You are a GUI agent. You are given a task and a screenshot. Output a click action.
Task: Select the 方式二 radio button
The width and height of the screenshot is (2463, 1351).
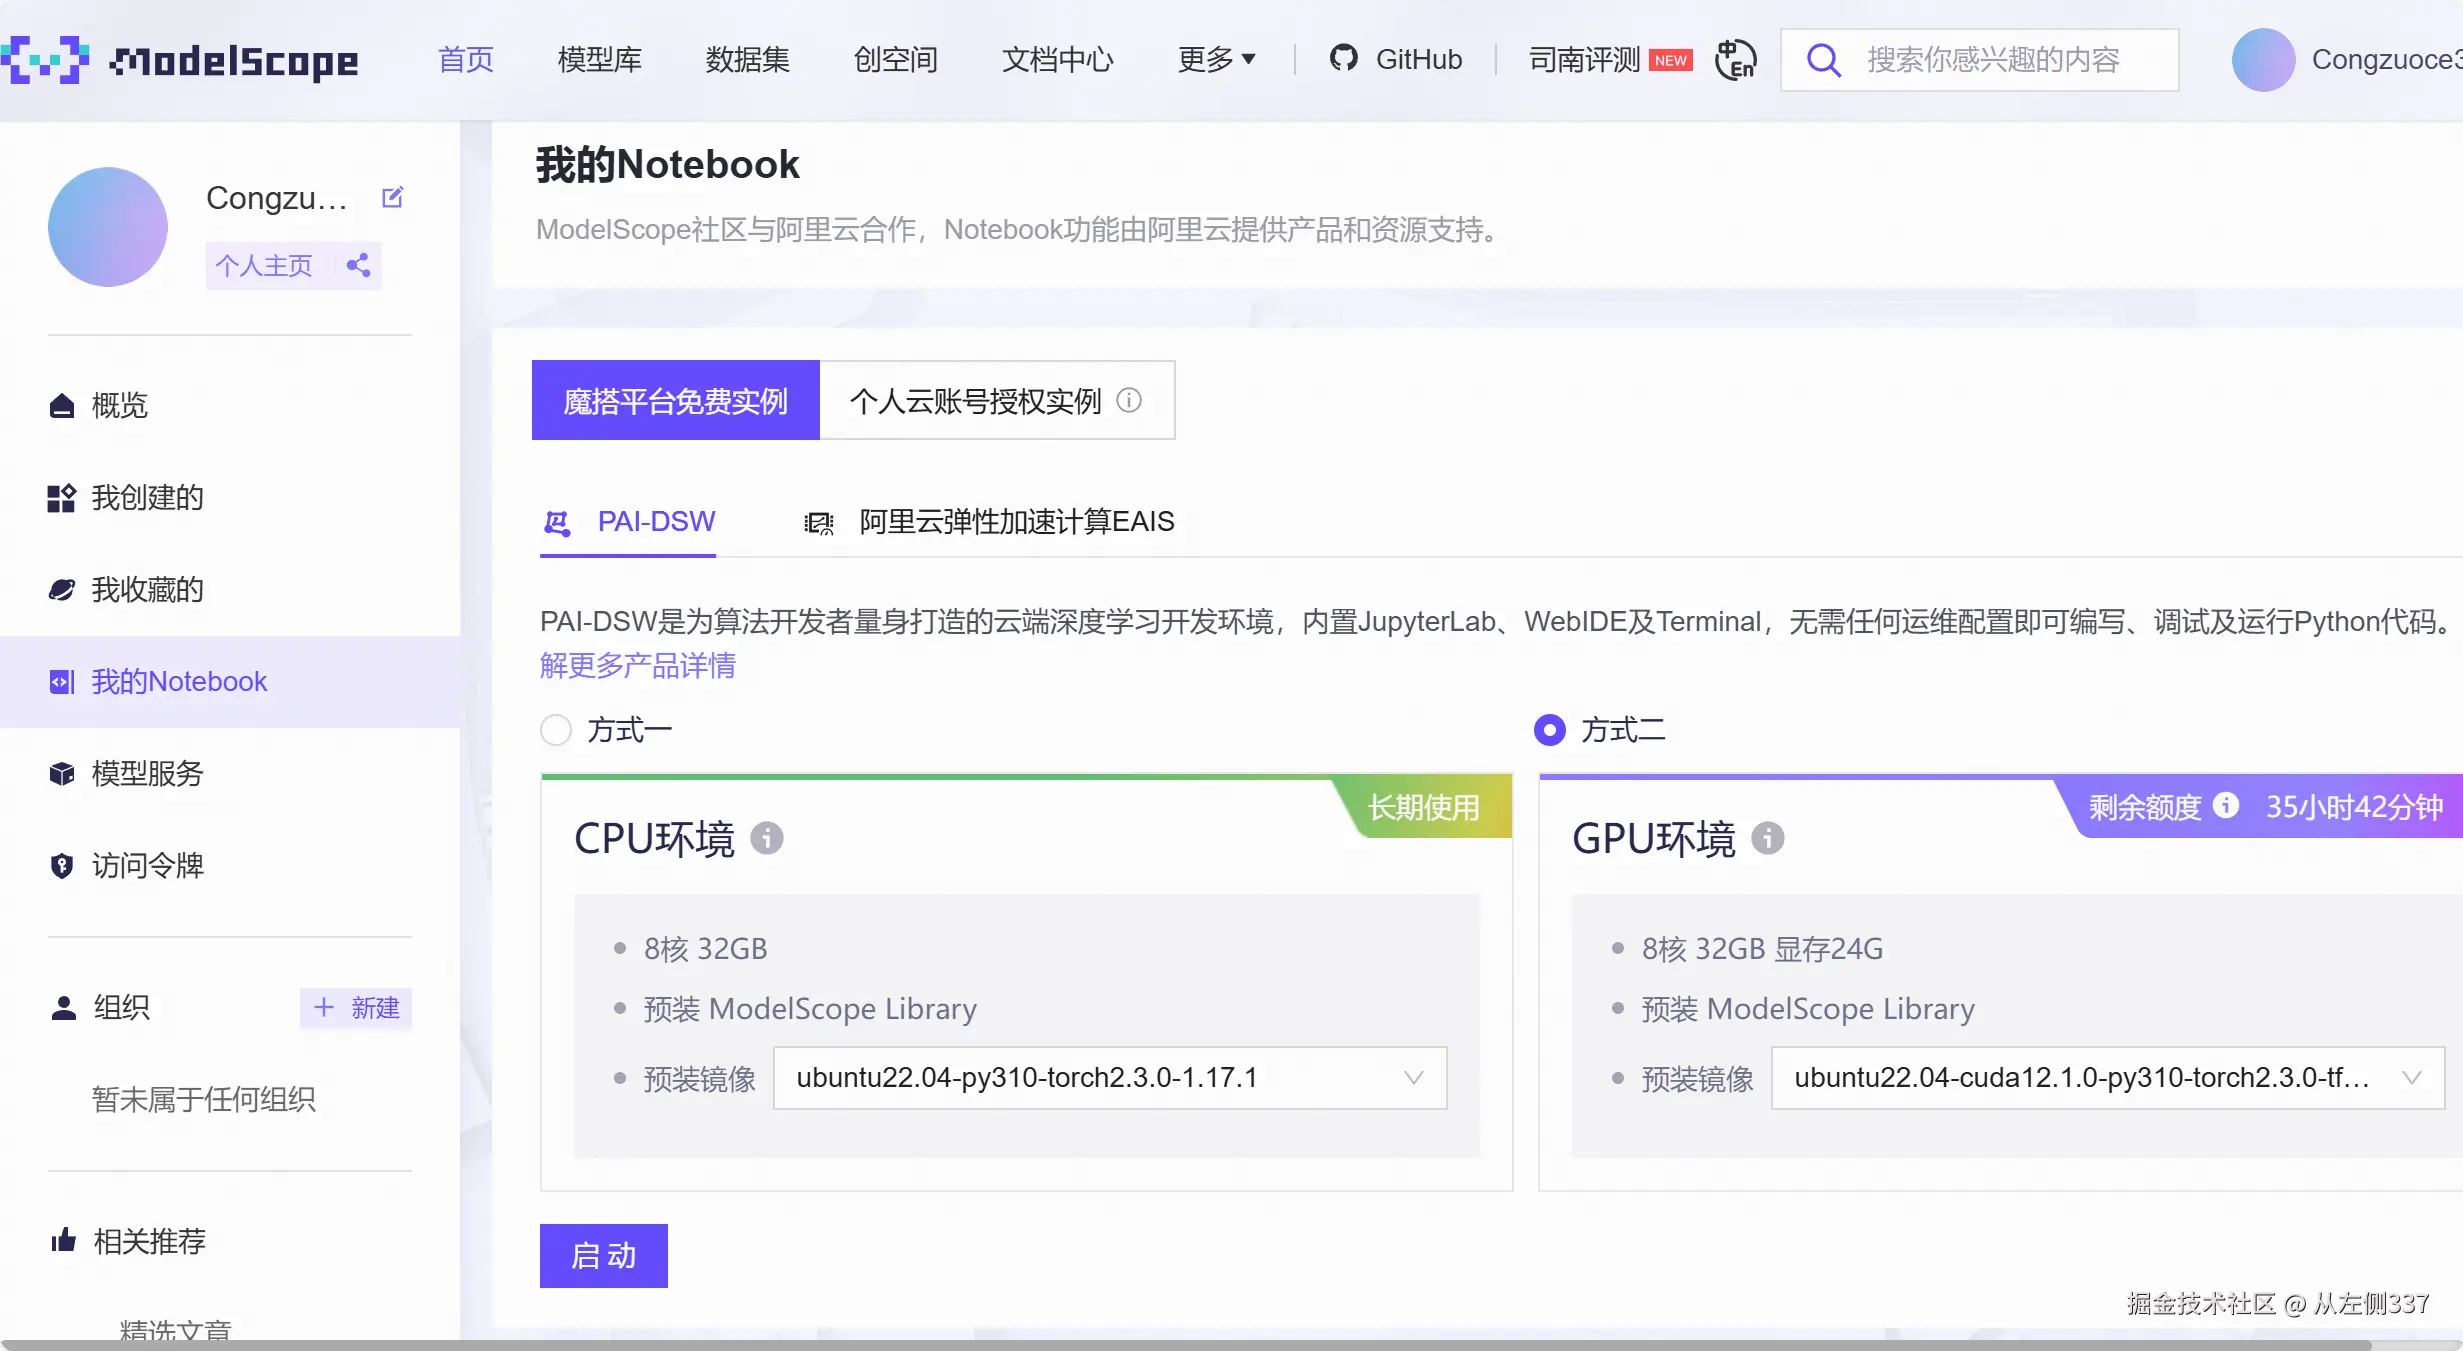pyautogui.click(x=1549, y=730)
